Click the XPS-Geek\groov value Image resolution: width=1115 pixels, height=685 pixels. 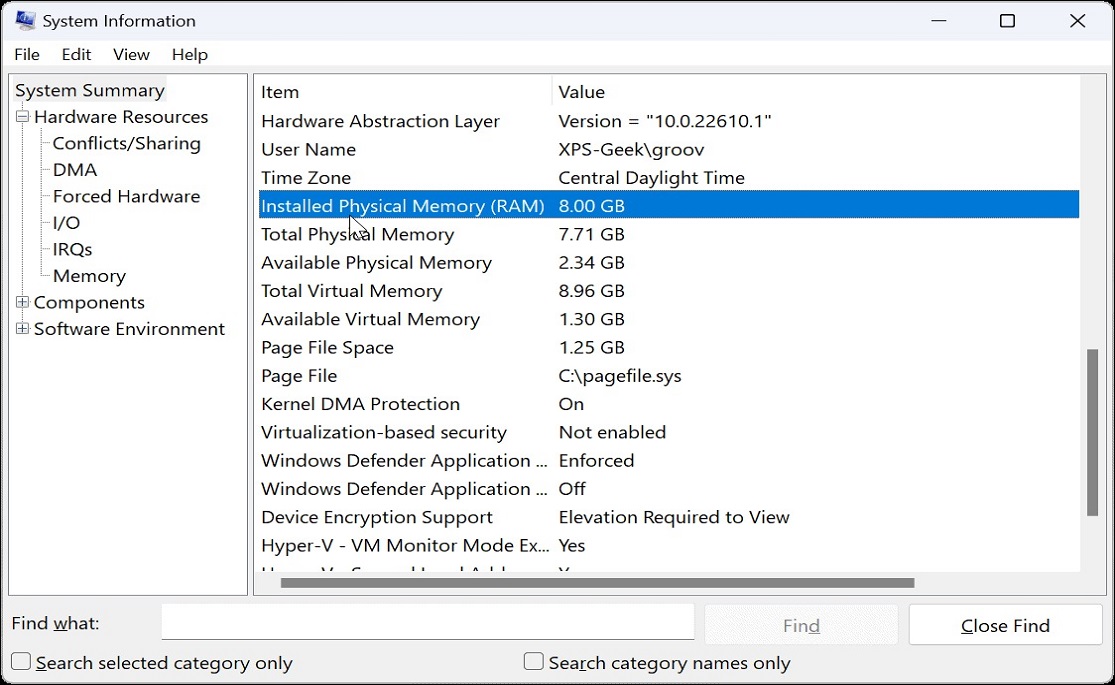pos(631,149)
